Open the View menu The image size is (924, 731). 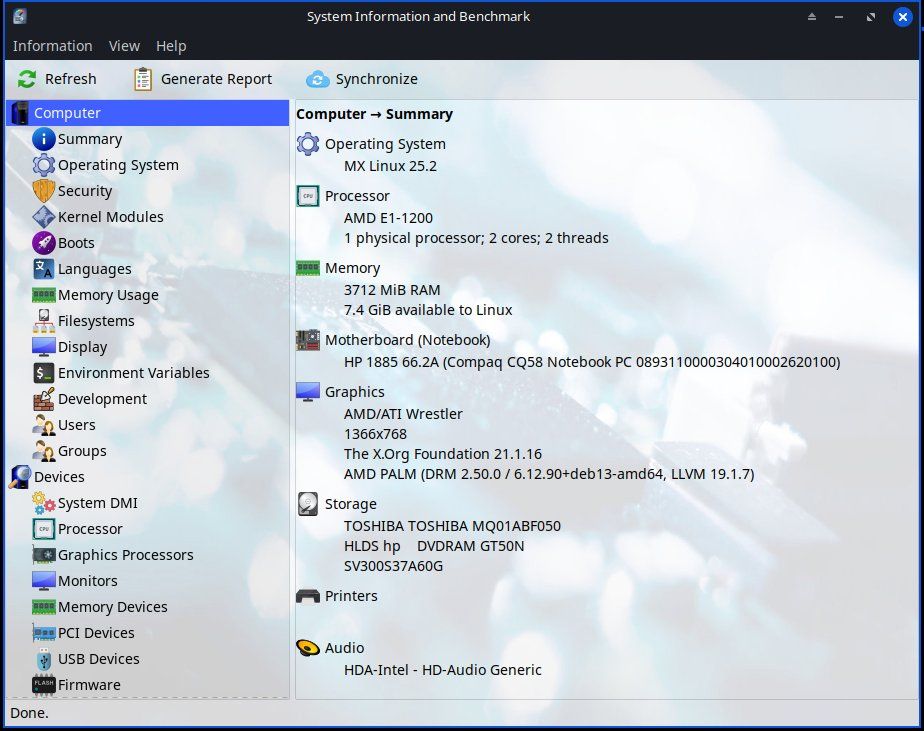124,46
